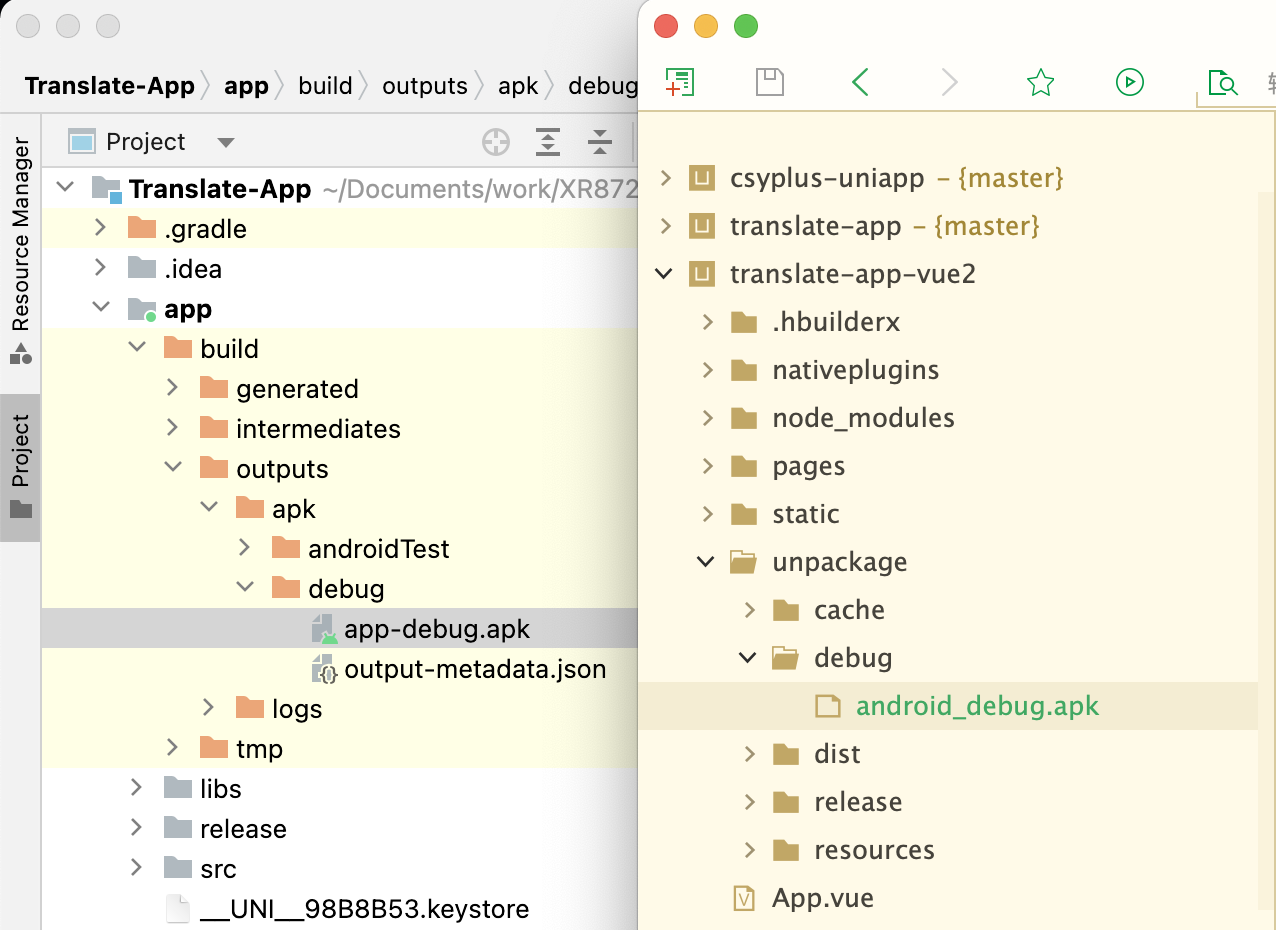Image resolution: width=1276 pixels, height=930 pixels.
Task: Expand the release folder in HBuilderX
Action: [750, 802]
